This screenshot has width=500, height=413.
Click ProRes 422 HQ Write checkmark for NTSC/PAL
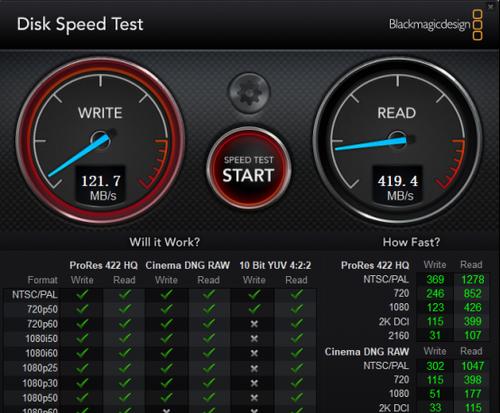pos(82,294)
